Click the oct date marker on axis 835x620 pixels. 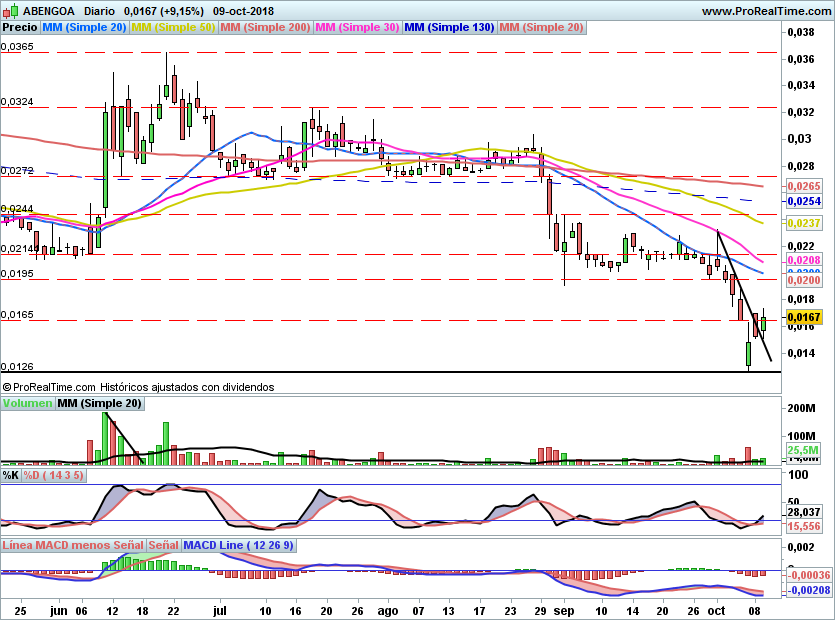pyautogui.click(x=716, y=611)
